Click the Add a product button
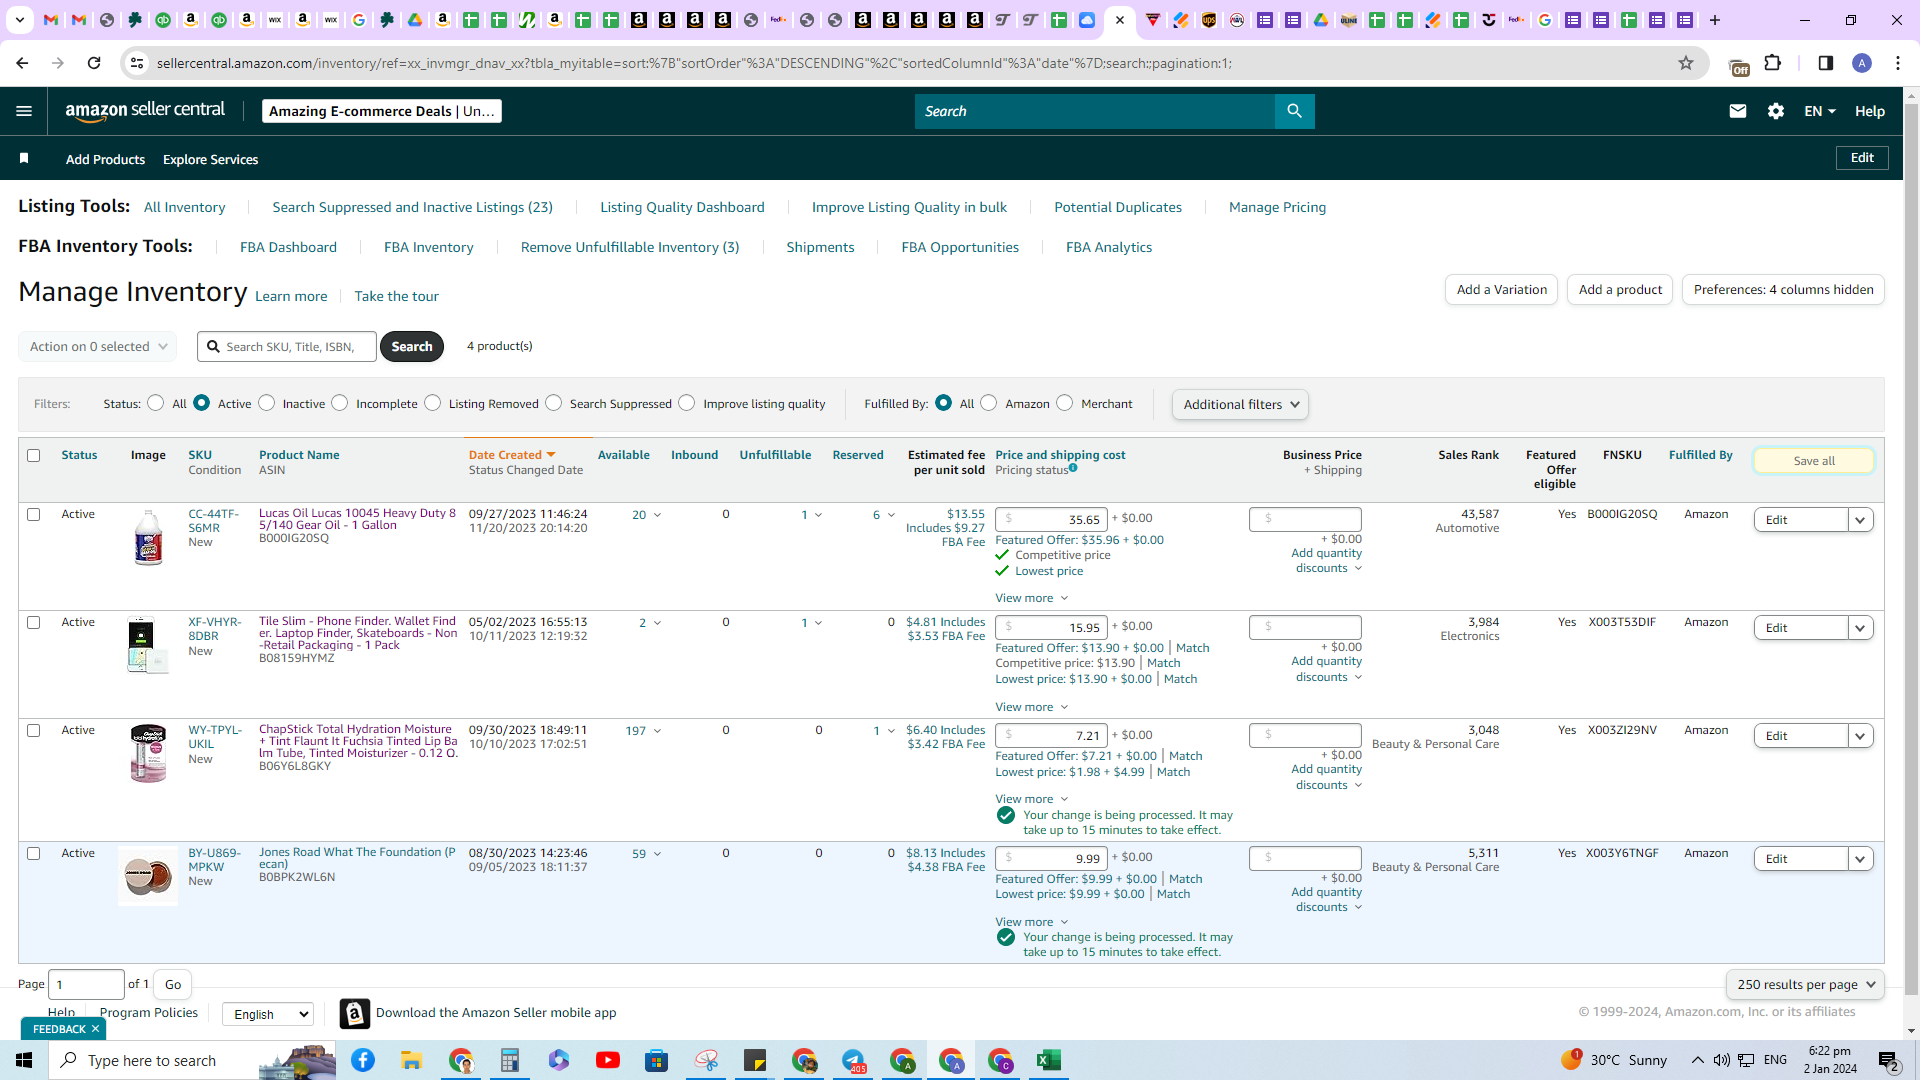Image resolution: width=1920 pixels, height=1080 pixels. click(1620, 290)
